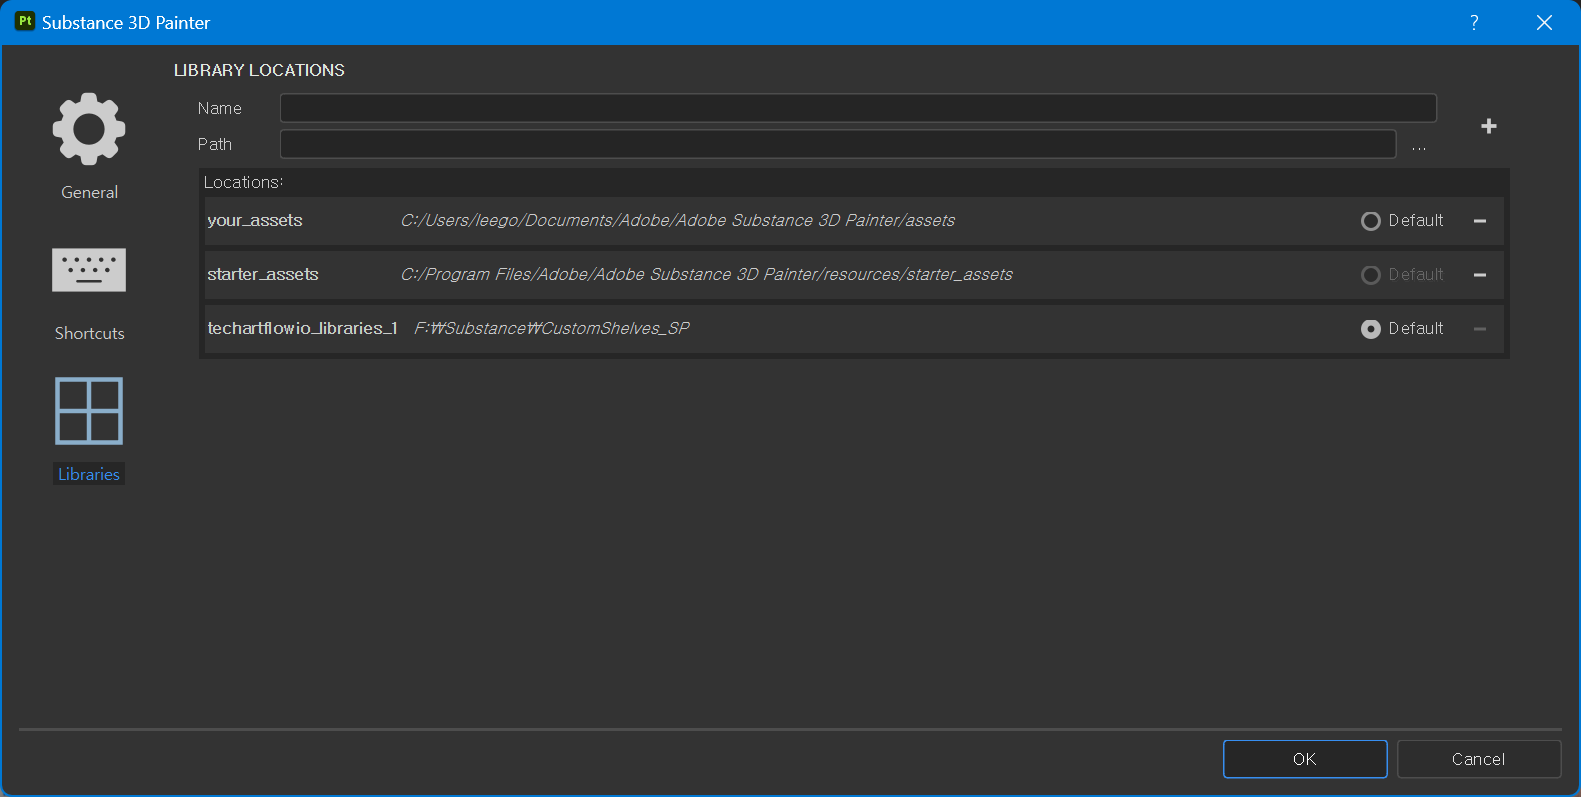
Task: Dismiss dialog with the Cancel button
Action: tap(1479, 759)
